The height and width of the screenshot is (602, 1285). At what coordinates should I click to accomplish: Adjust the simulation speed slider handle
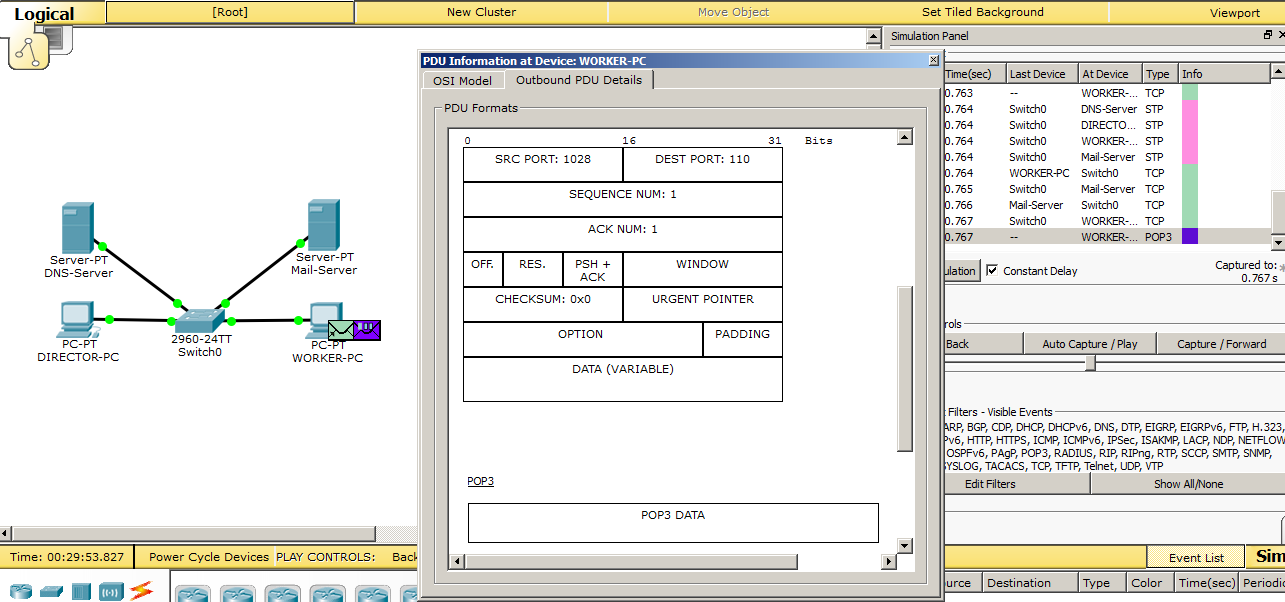[1090, 364]
